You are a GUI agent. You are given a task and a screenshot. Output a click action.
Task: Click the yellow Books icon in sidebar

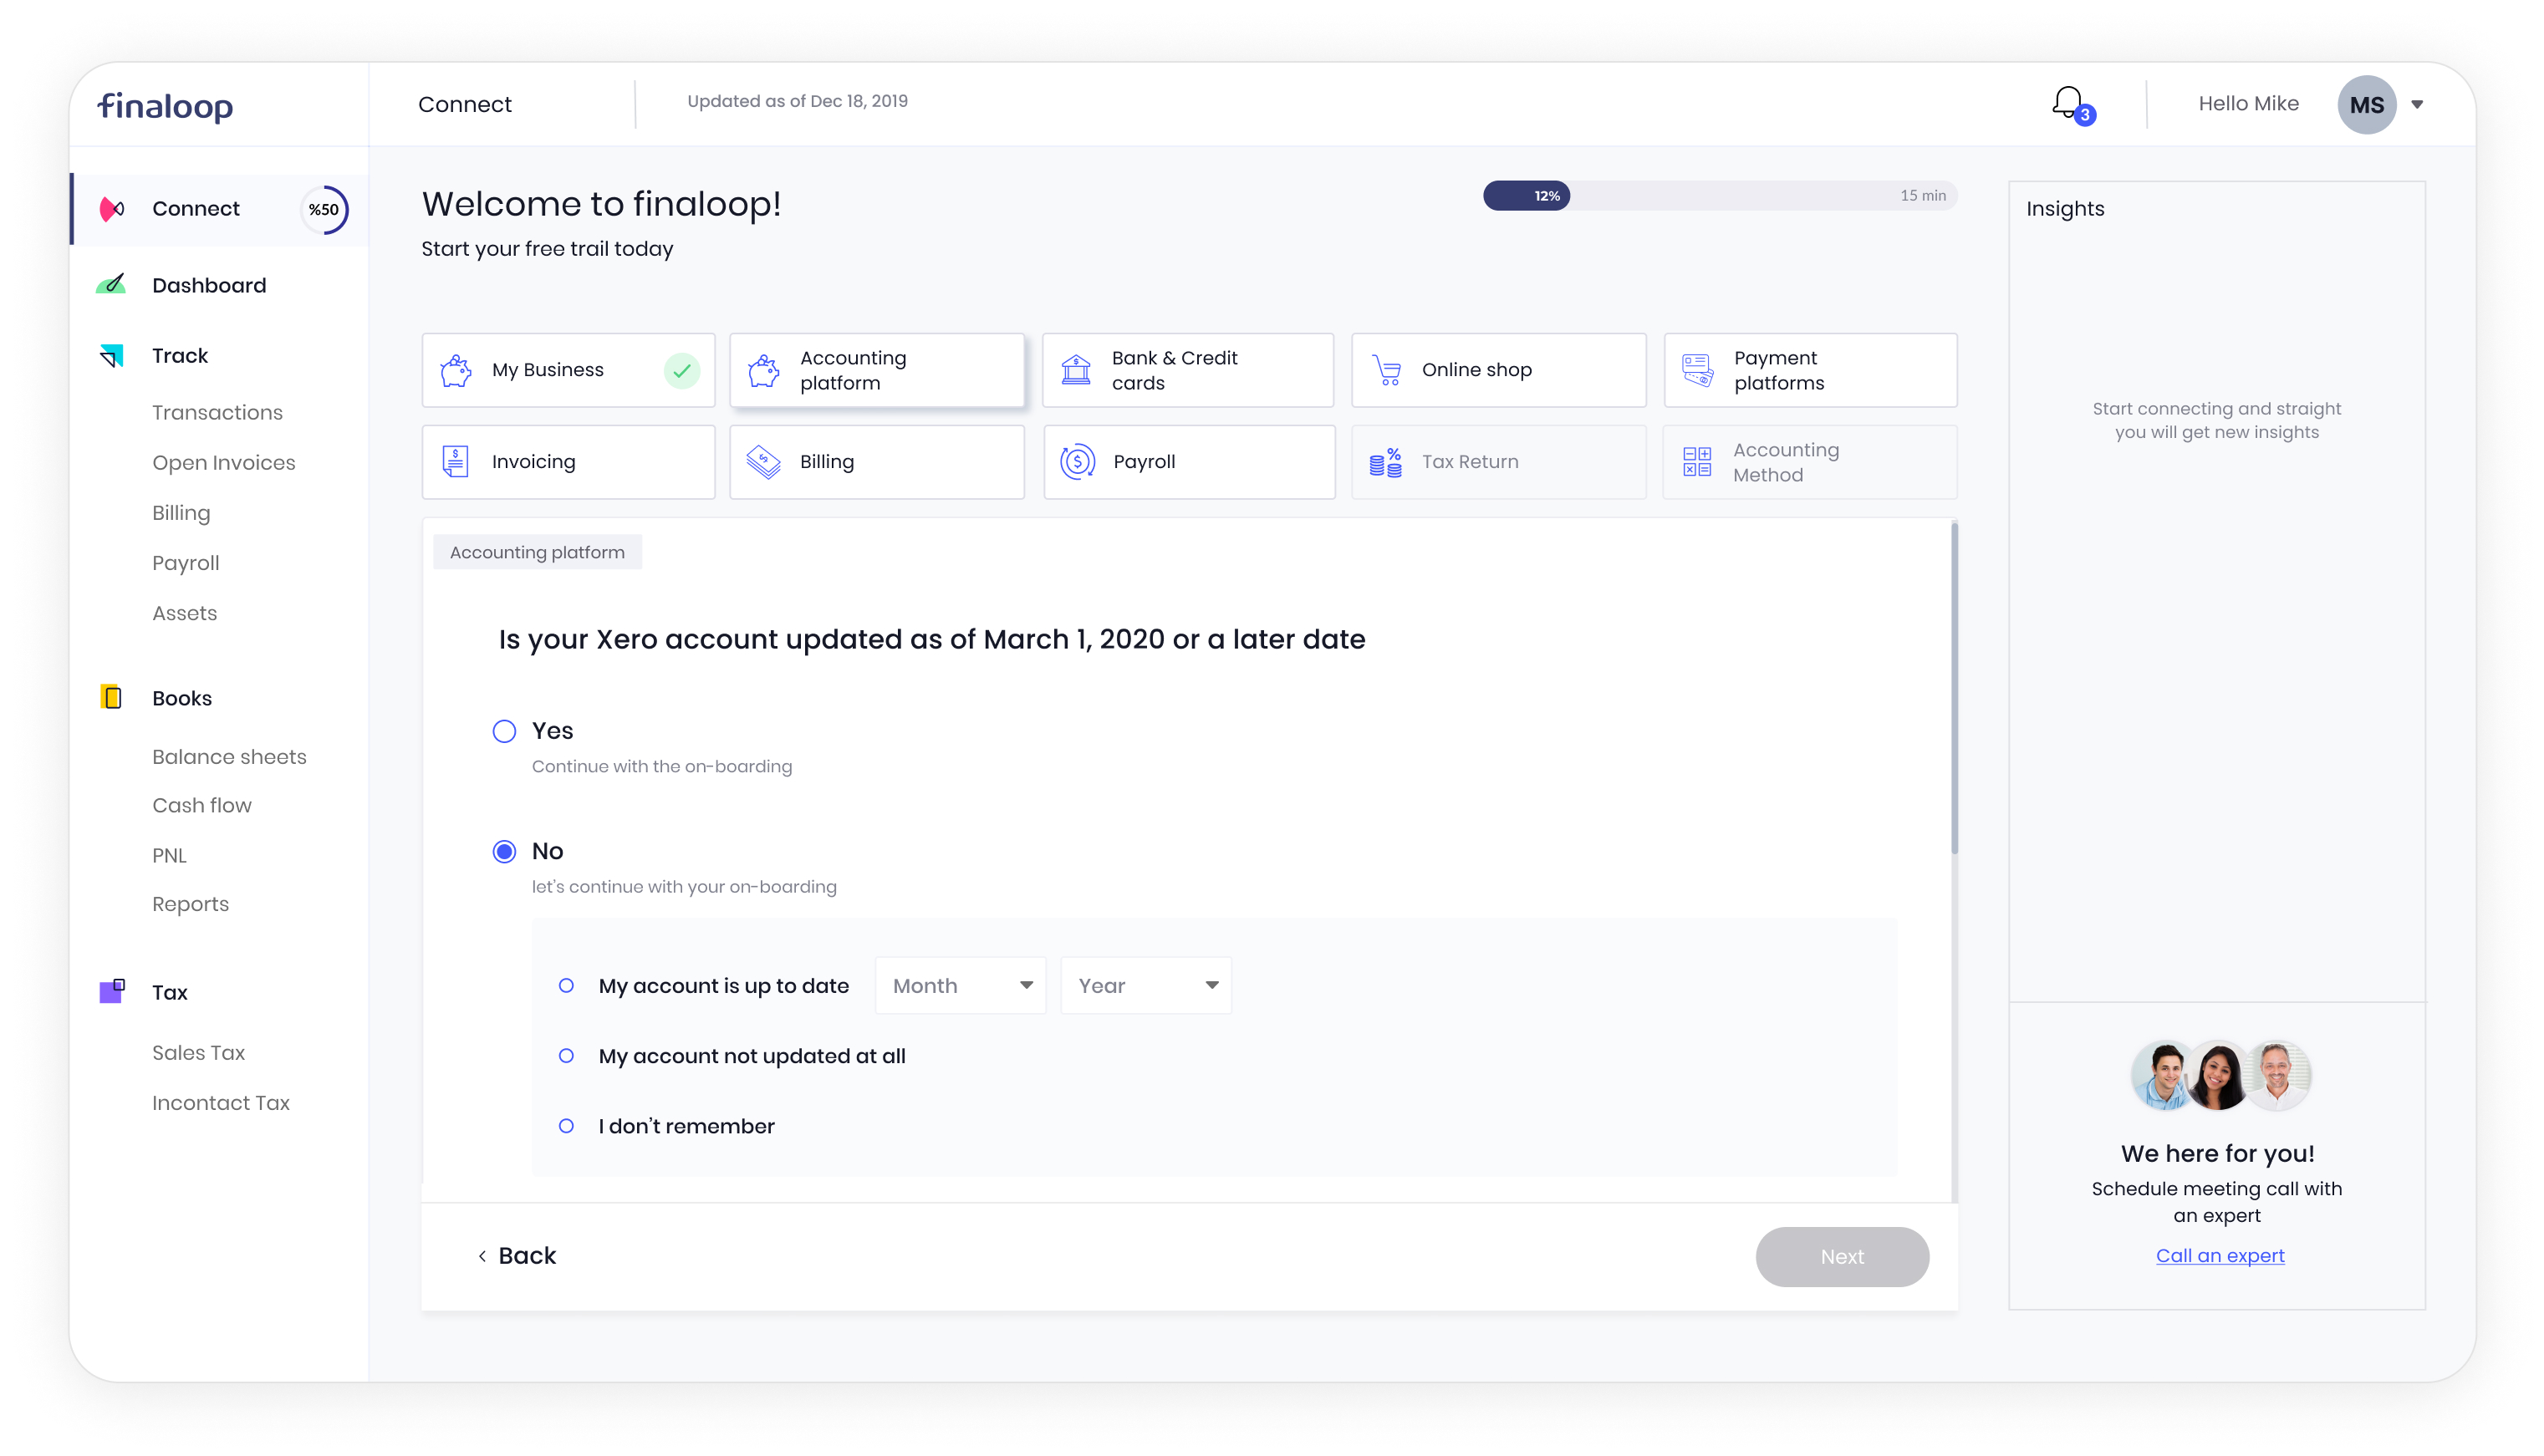tap(111, 698)
